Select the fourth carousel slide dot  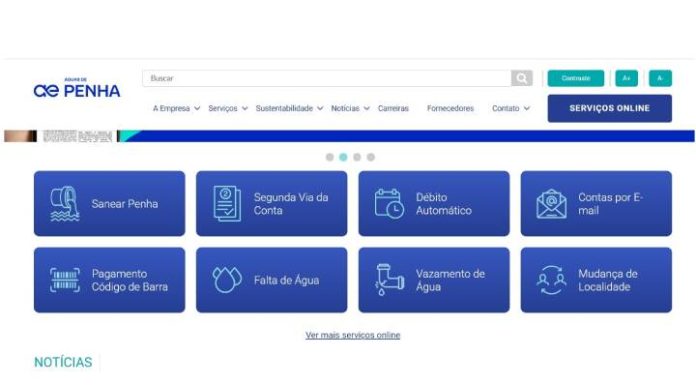tap(371, 157)
